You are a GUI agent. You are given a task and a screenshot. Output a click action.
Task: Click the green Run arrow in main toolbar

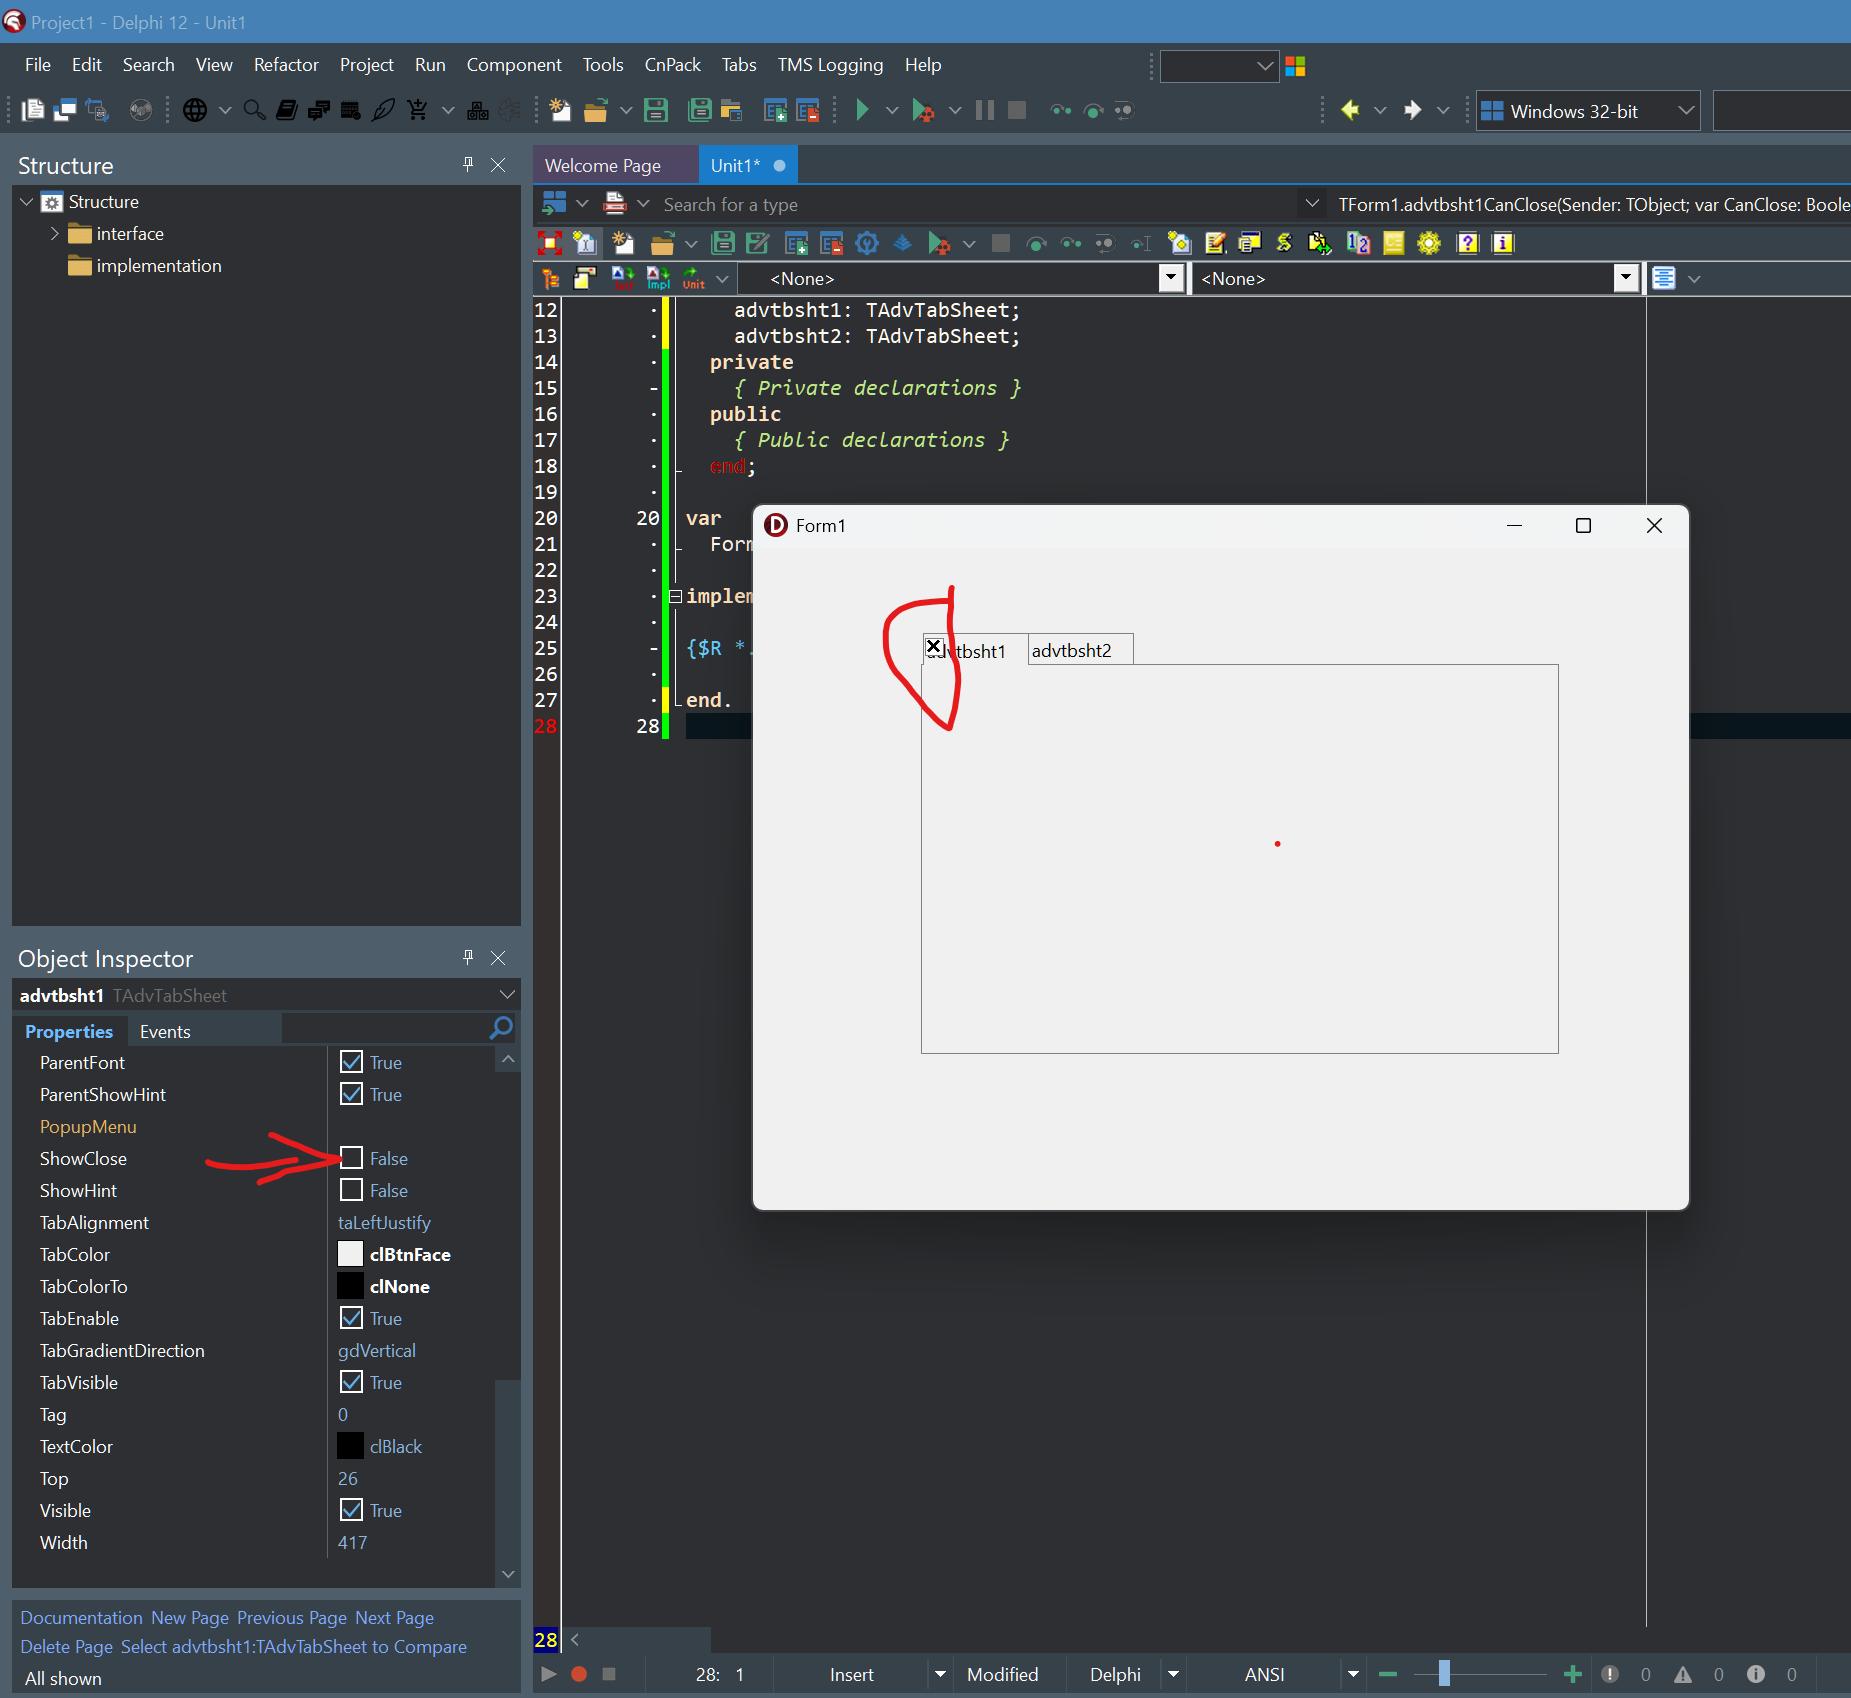click(x=862, y=110)
